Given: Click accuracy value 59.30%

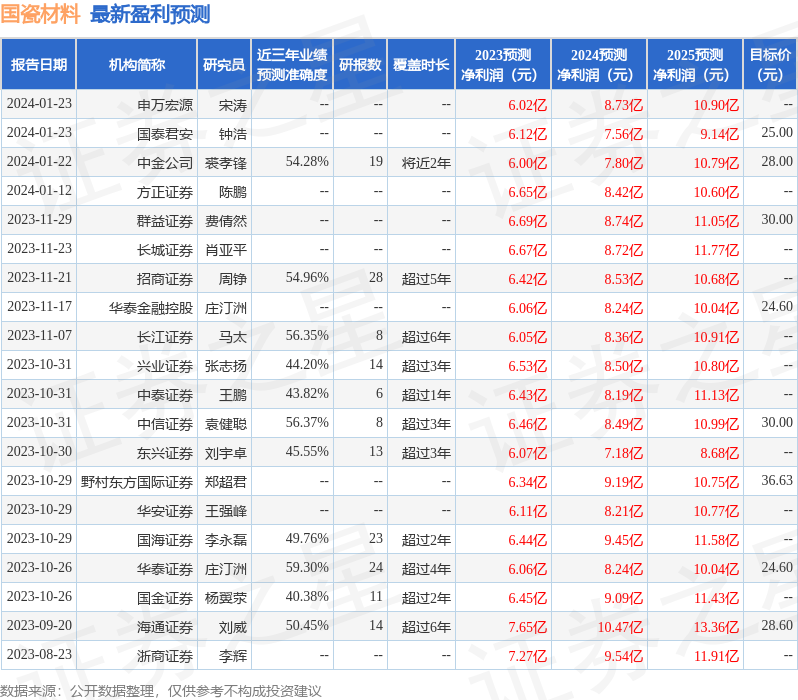Looking at the screenshot, I should coord(307,568).
